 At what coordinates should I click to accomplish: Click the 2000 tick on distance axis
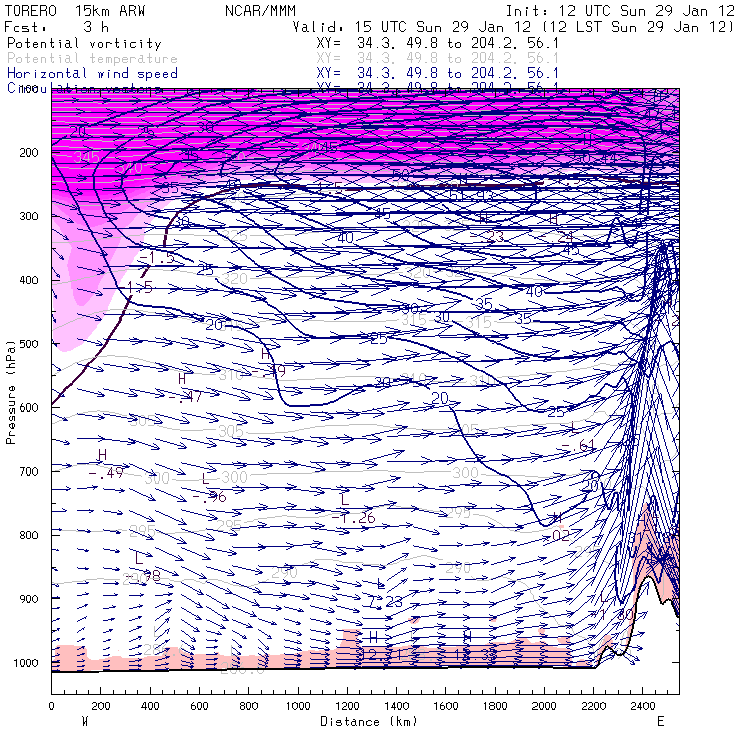544,706
